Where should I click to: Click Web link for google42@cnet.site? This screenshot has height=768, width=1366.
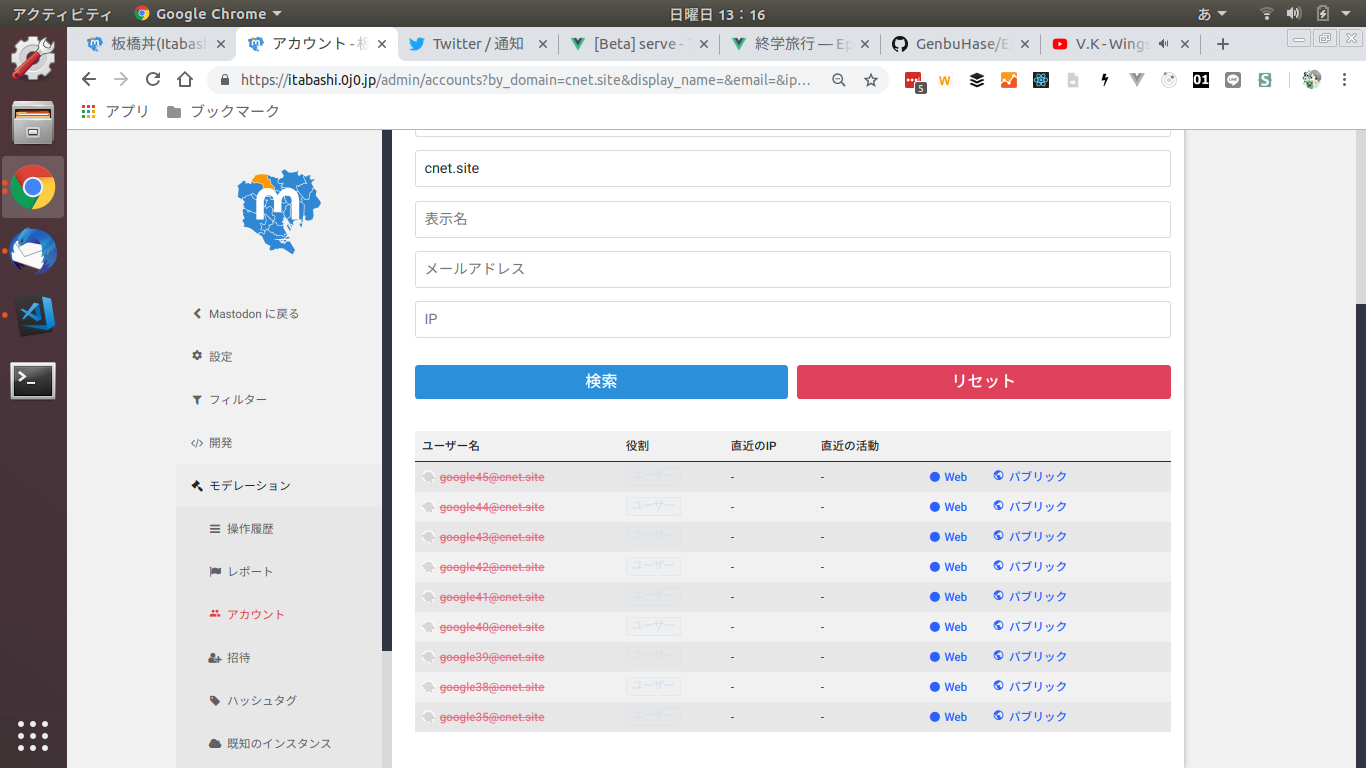[x=955, y=567]
